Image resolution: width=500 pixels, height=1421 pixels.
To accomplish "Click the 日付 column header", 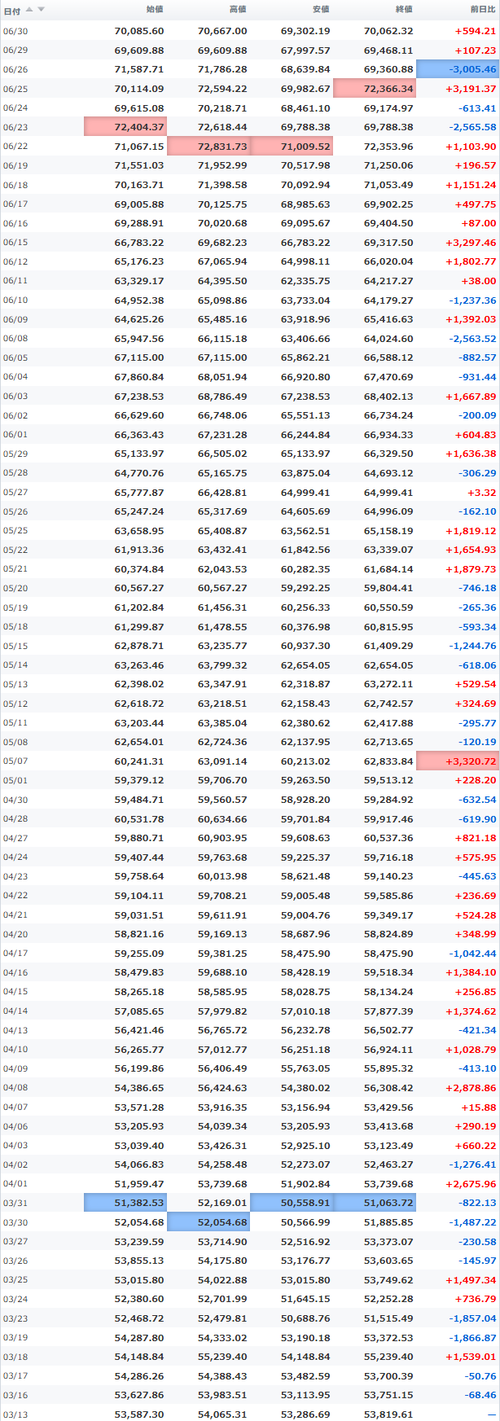I will point(12,10).
